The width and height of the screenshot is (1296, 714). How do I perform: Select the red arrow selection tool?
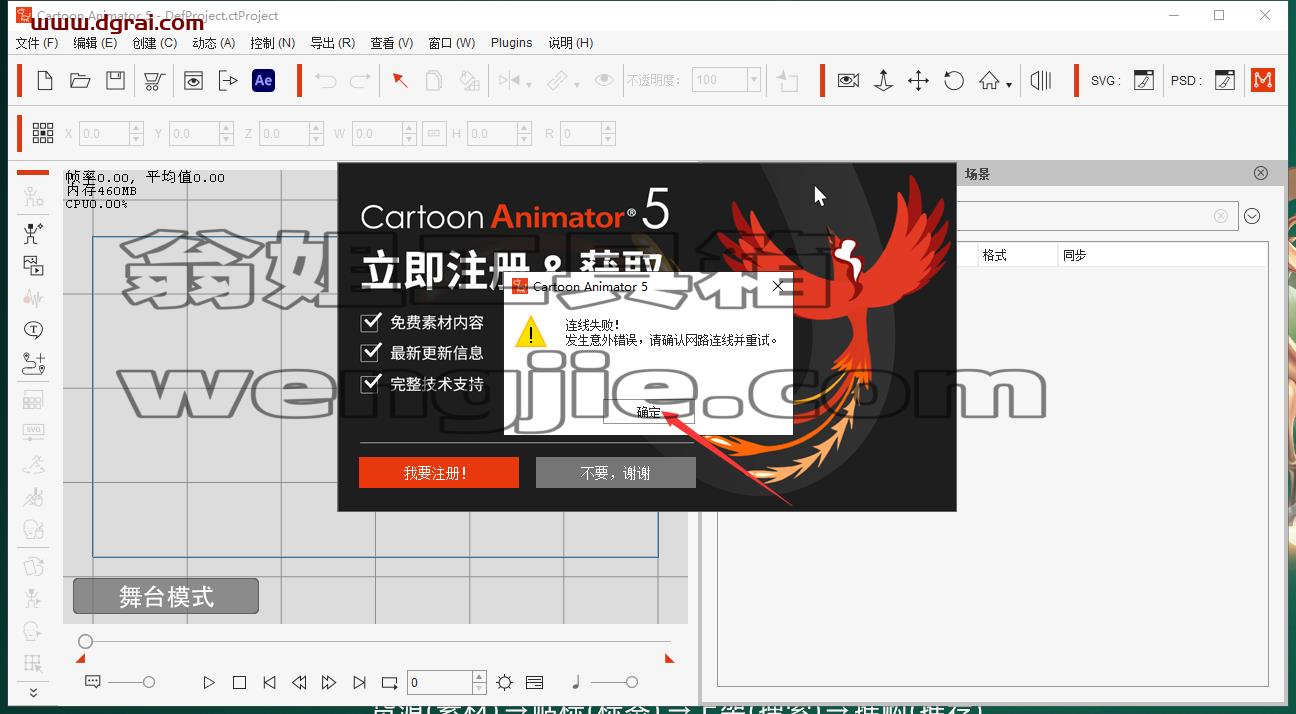tap(400, 81)
